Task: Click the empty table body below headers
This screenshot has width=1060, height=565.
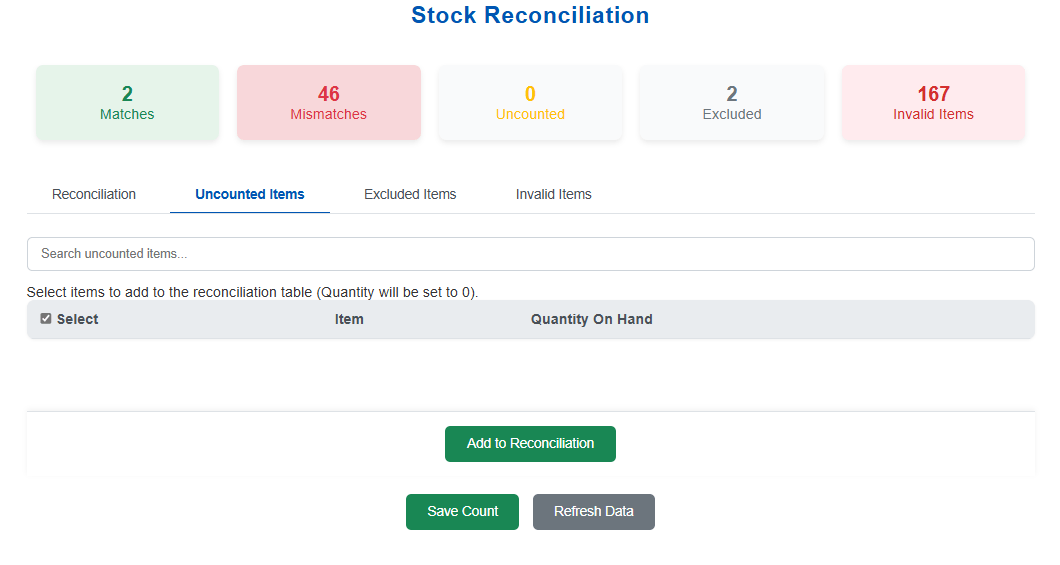Action: coord(530,372)
